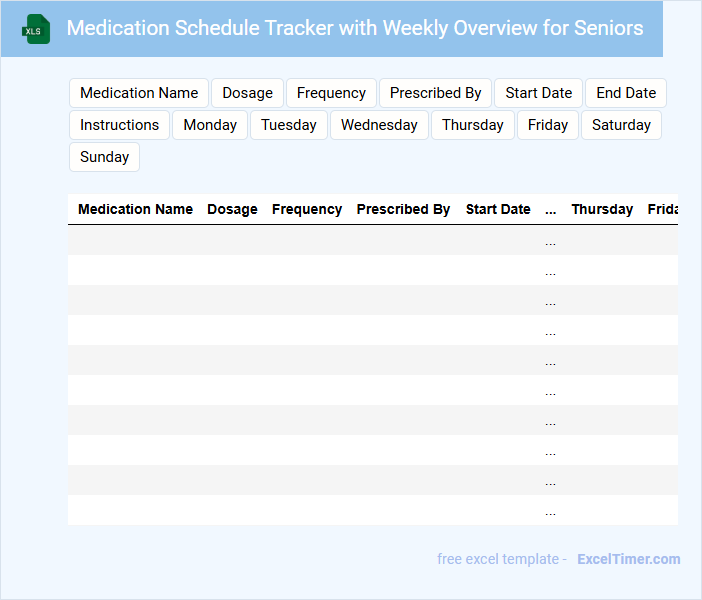Select the Sunday tag

coord(104,157)
